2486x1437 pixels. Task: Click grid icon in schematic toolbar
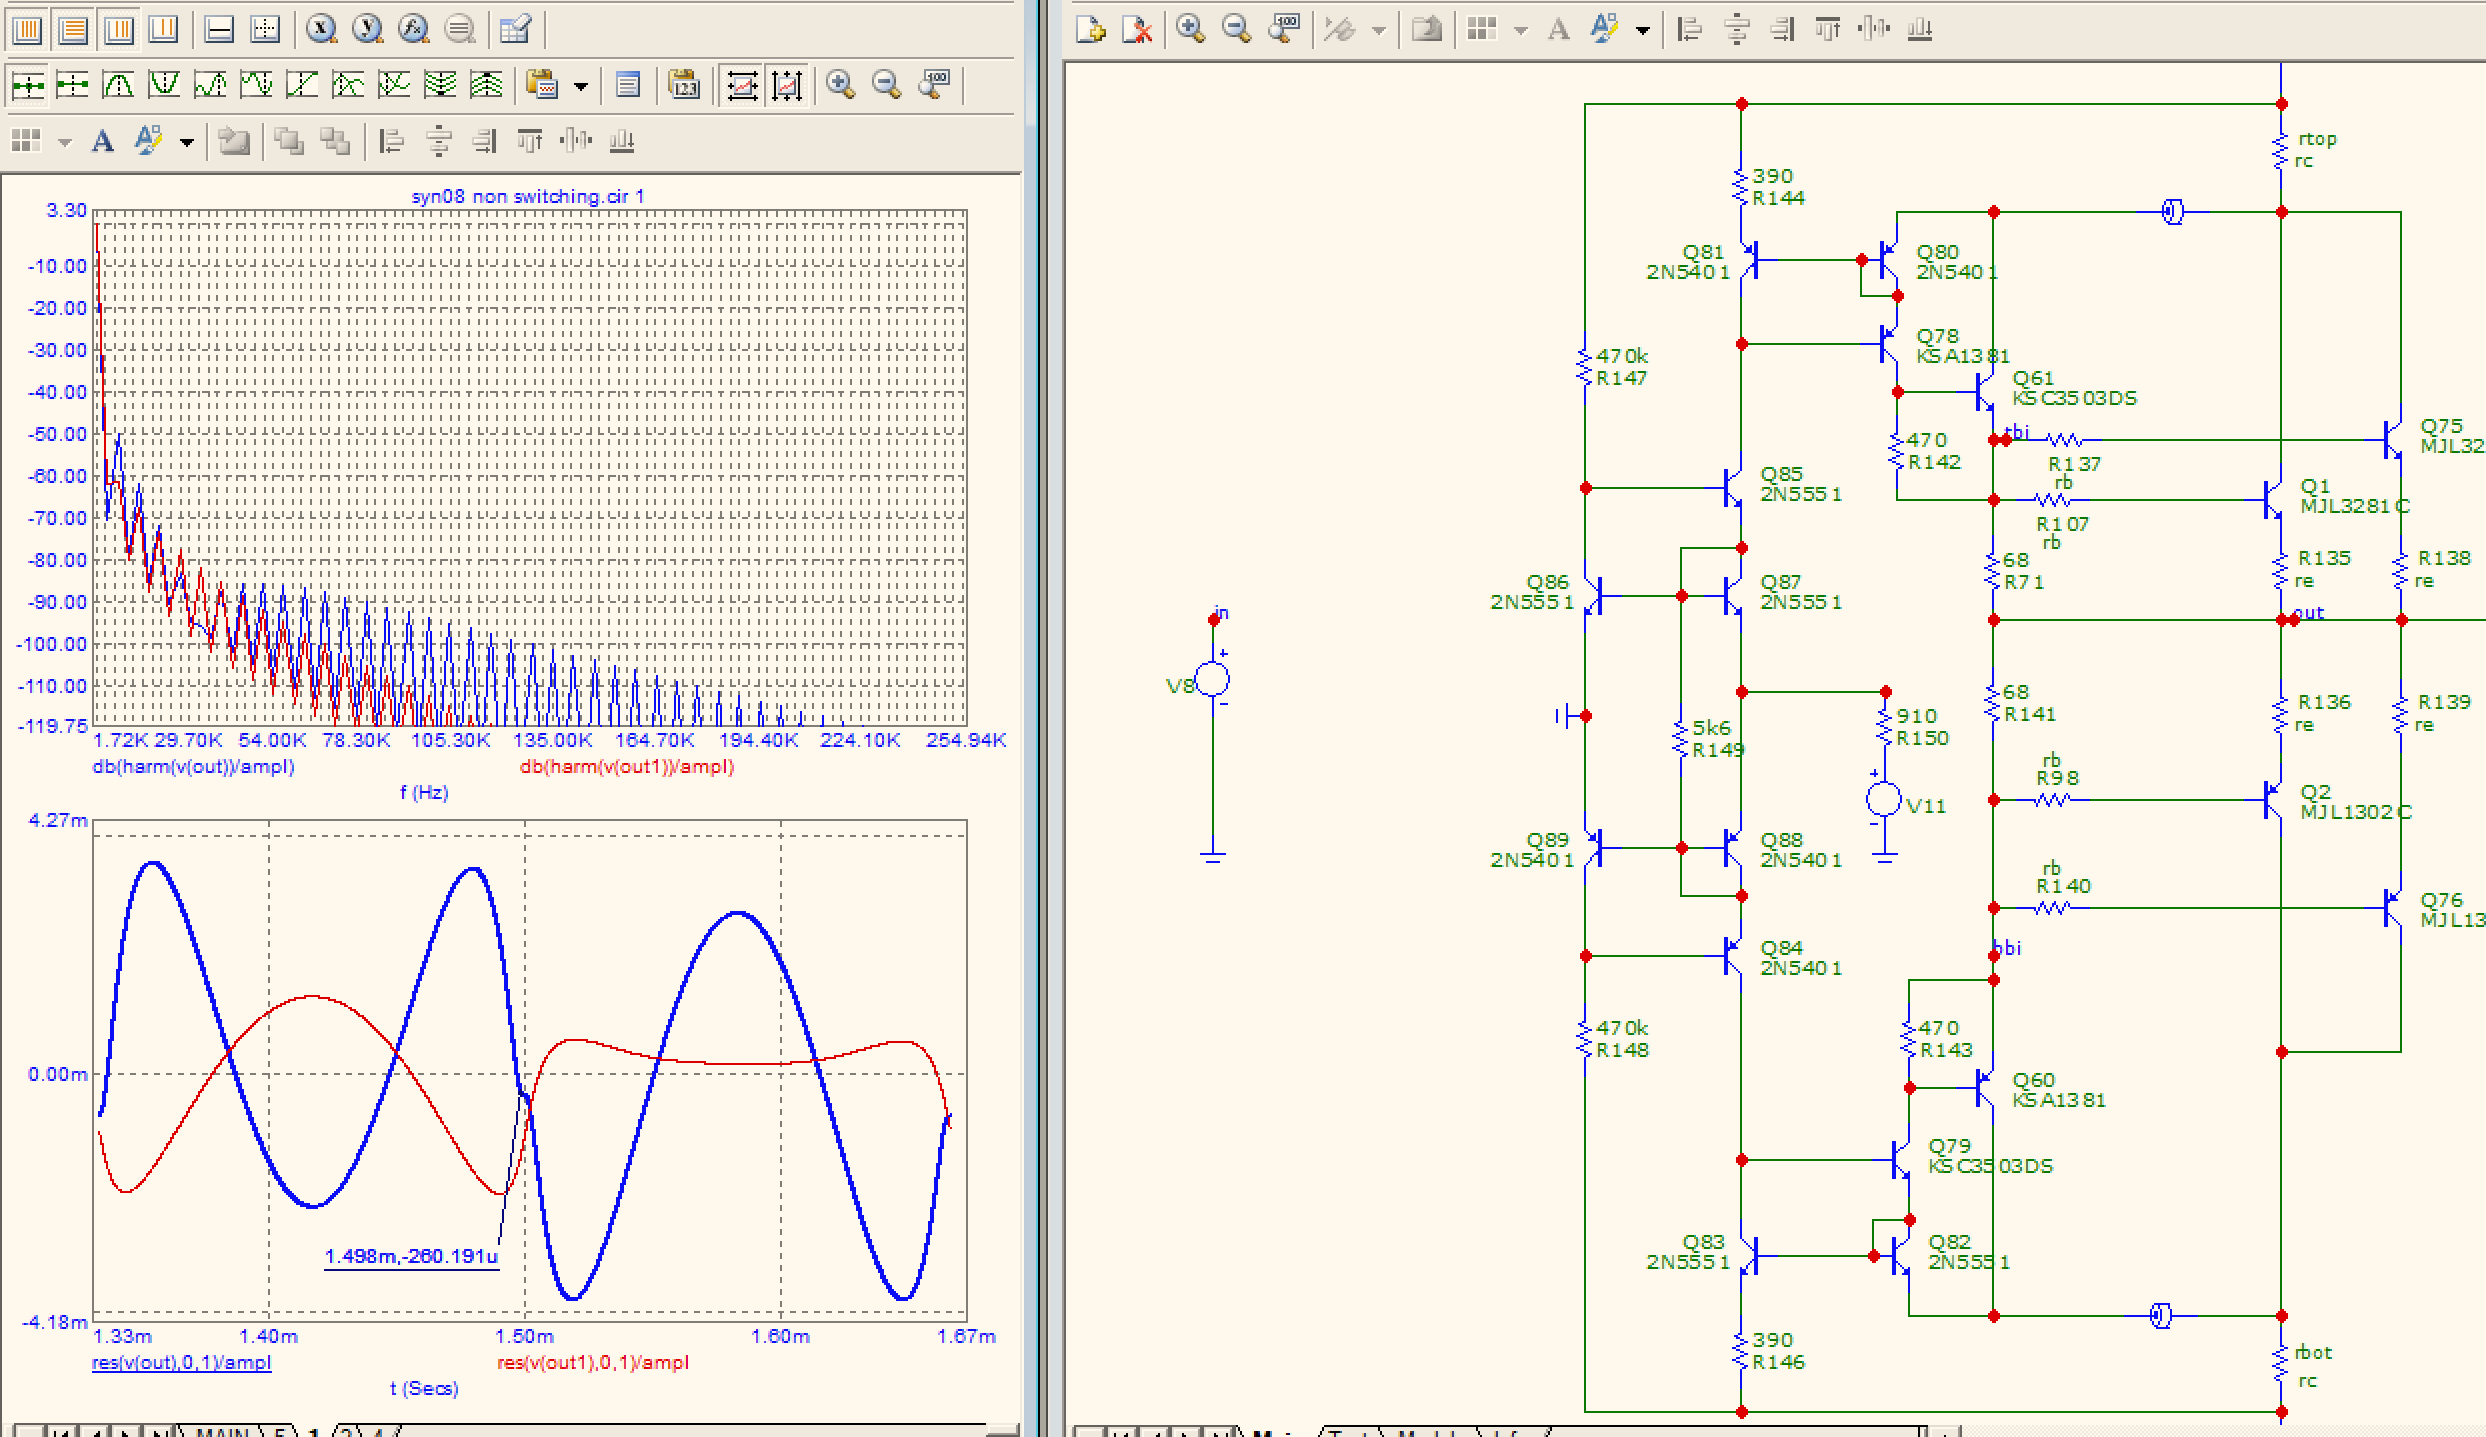[1482, 29]
